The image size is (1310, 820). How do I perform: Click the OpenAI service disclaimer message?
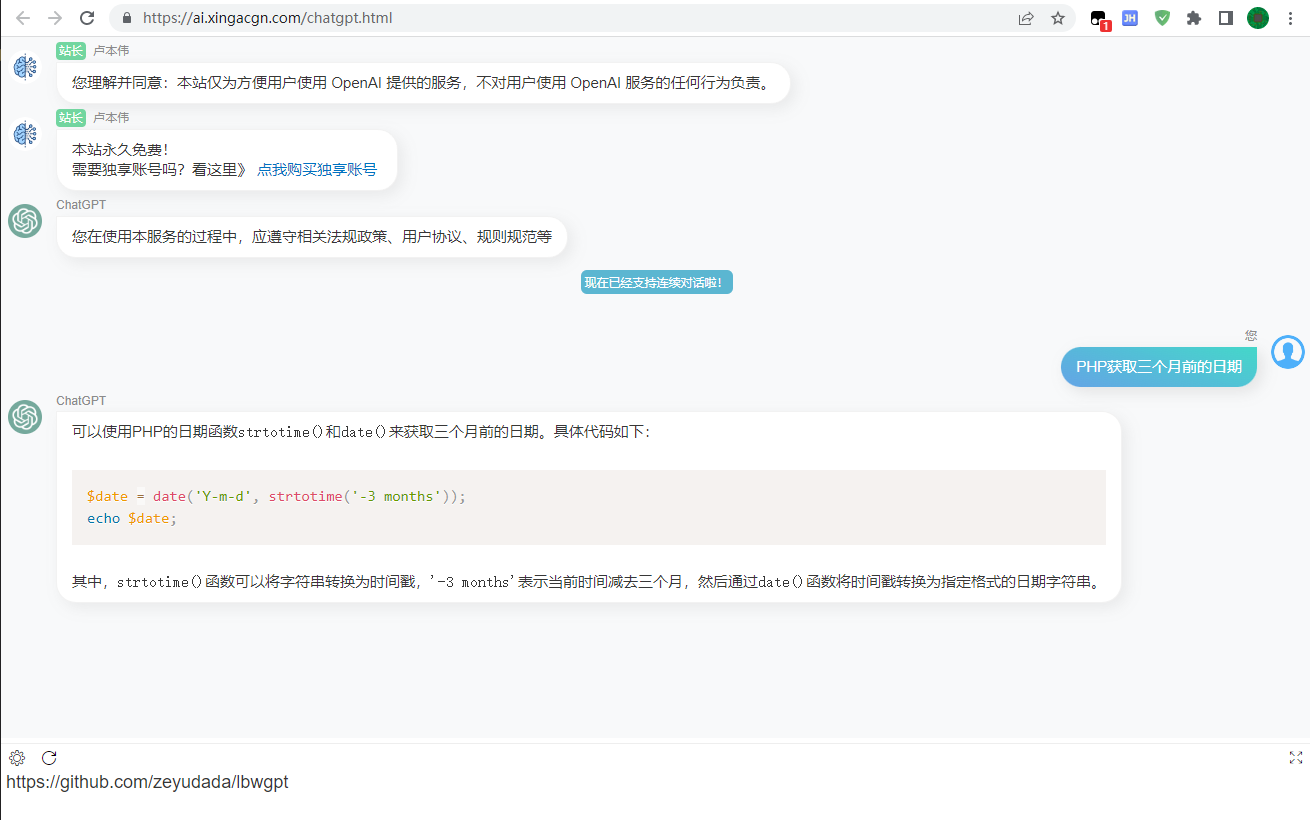(x=423, y=83)
